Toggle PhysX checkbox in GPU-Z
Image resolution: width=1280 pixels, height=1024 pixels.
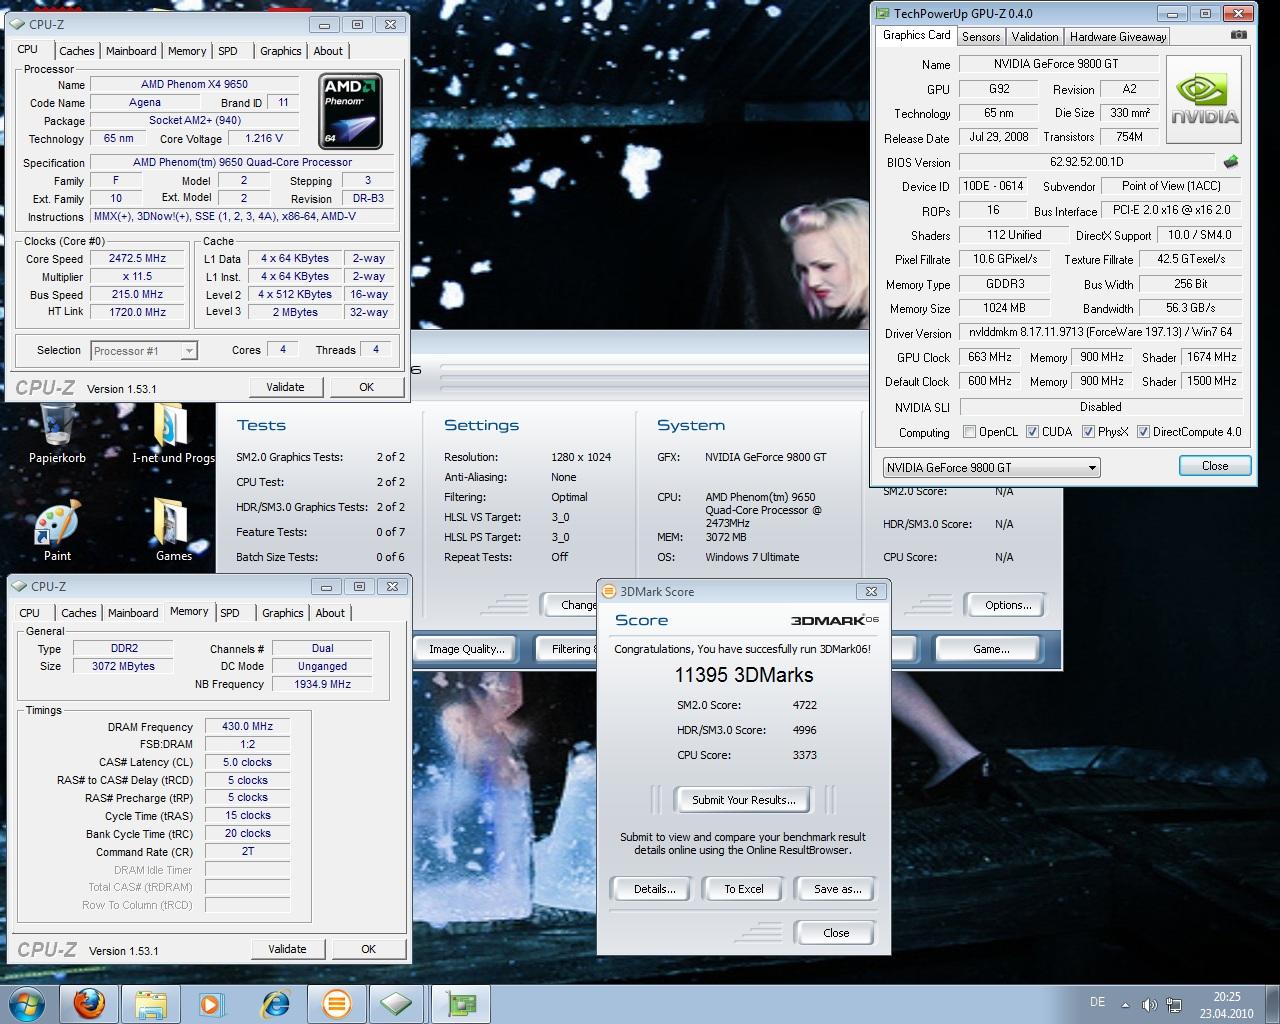[x=1088, y=432]
